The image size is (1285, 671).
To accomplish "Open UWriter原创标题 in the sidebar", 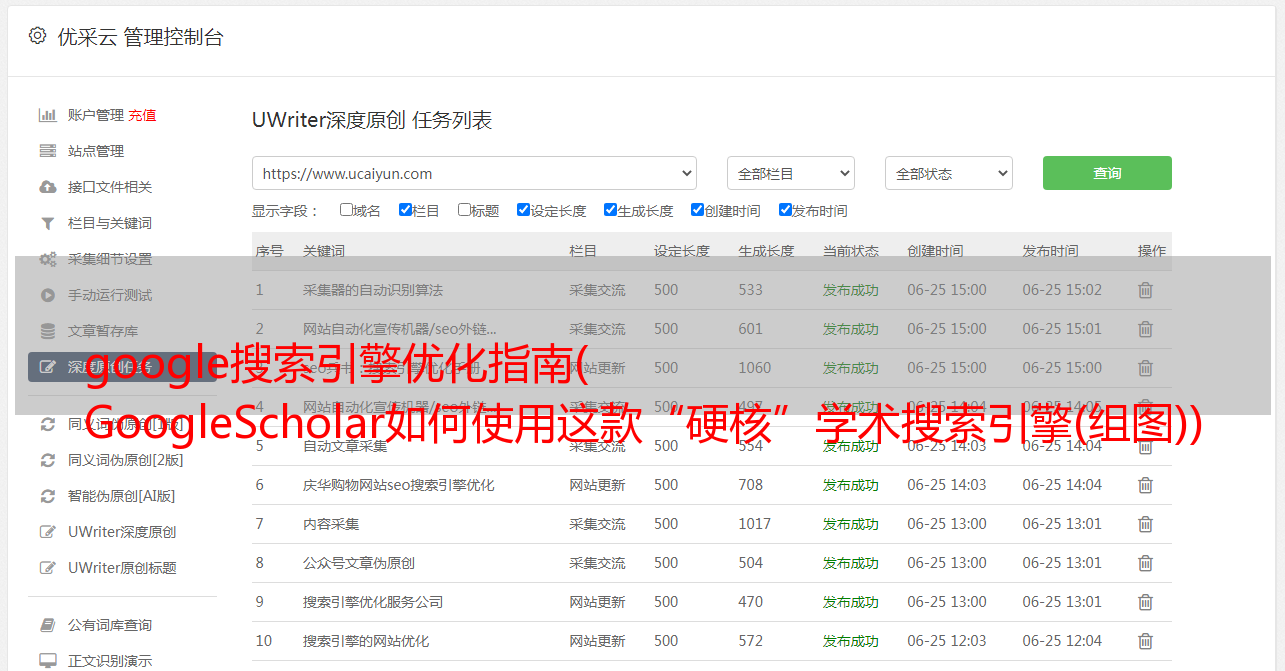I will pyautogui.click(x=122, y=568).
